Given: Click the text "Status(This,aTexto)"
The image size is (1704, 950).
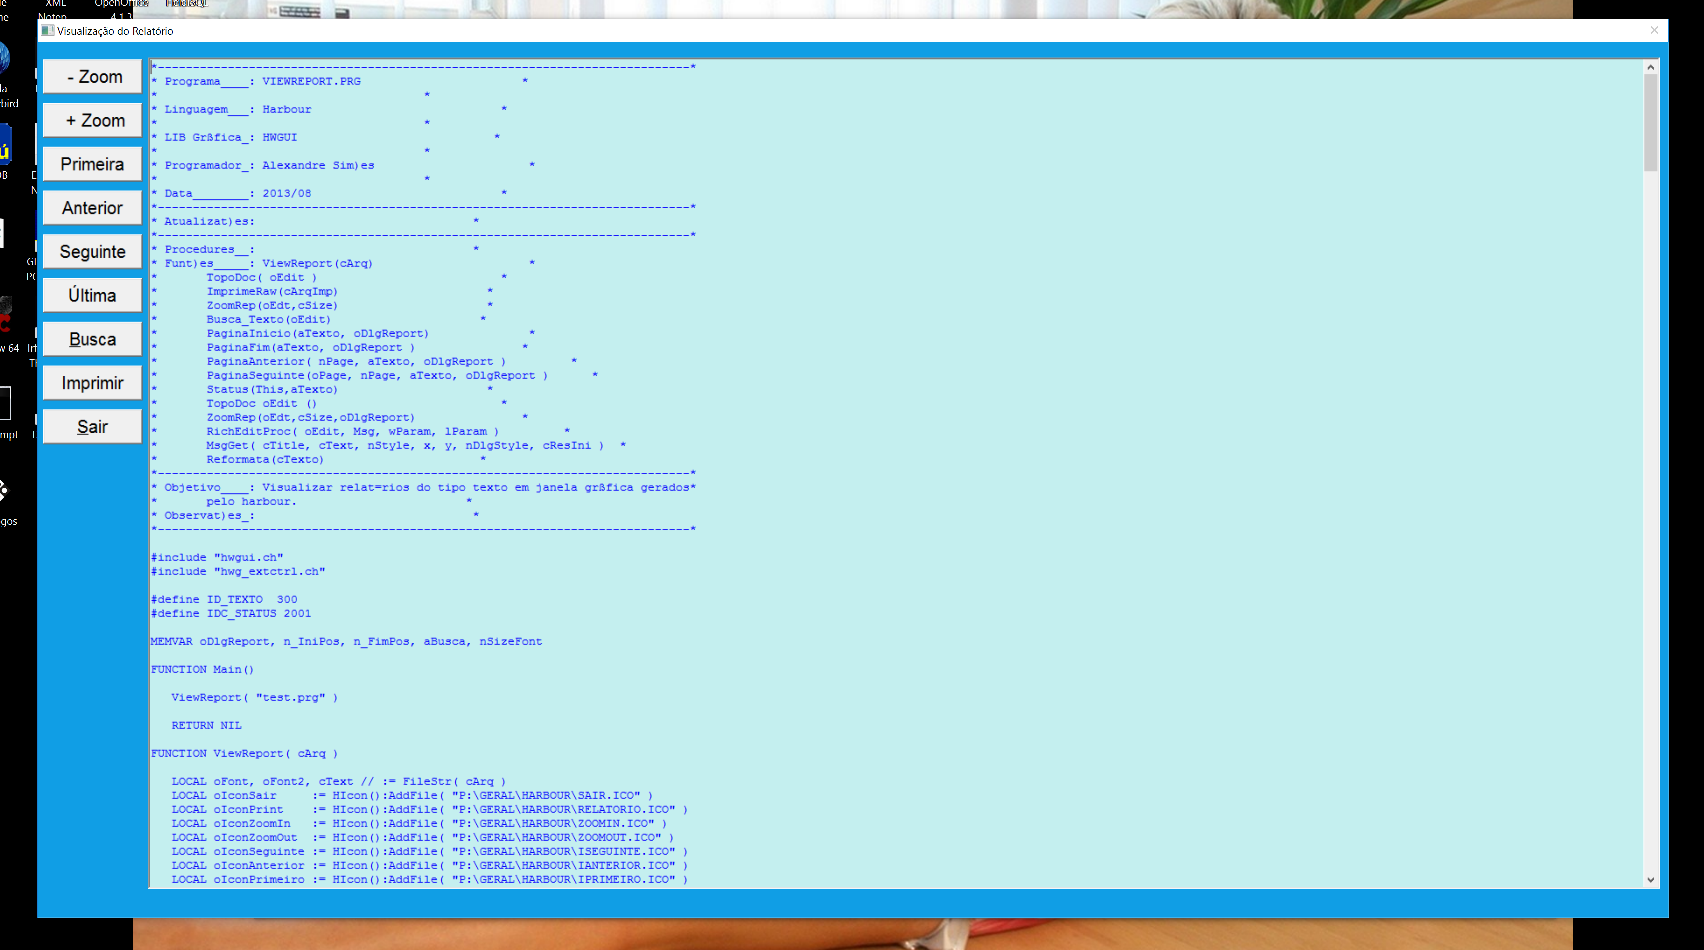Looking at the screenshot, I should 272,390.
